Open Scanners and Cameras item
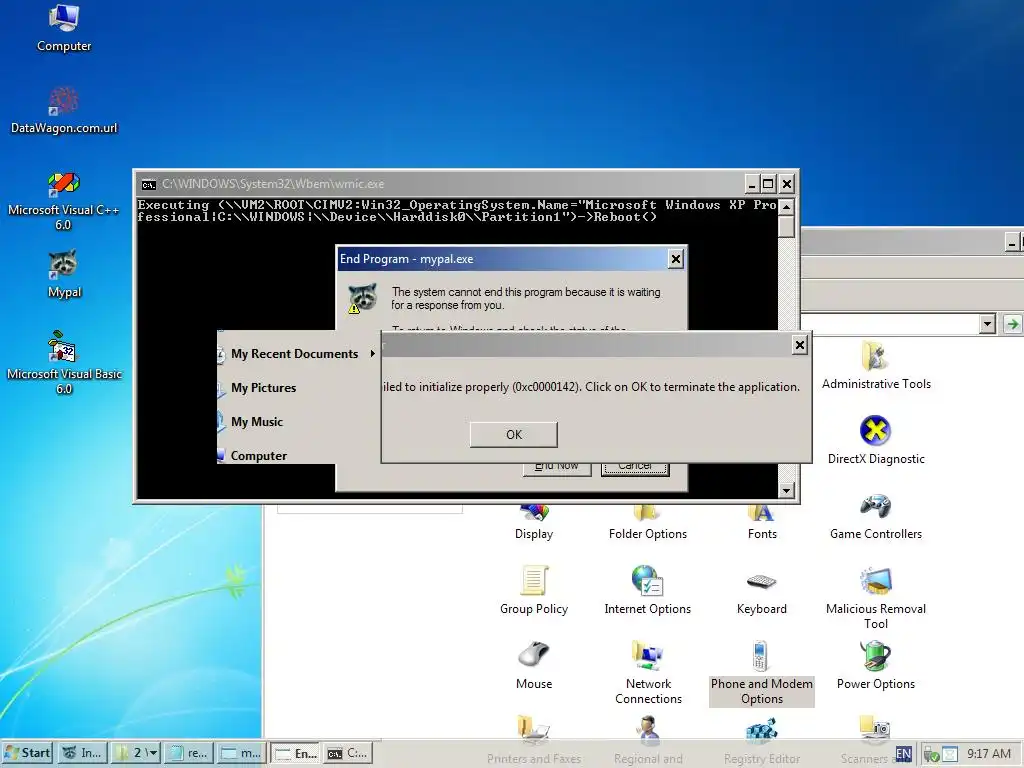The width and height of the screenshot is (1024, 768). [x=876, y=741]
